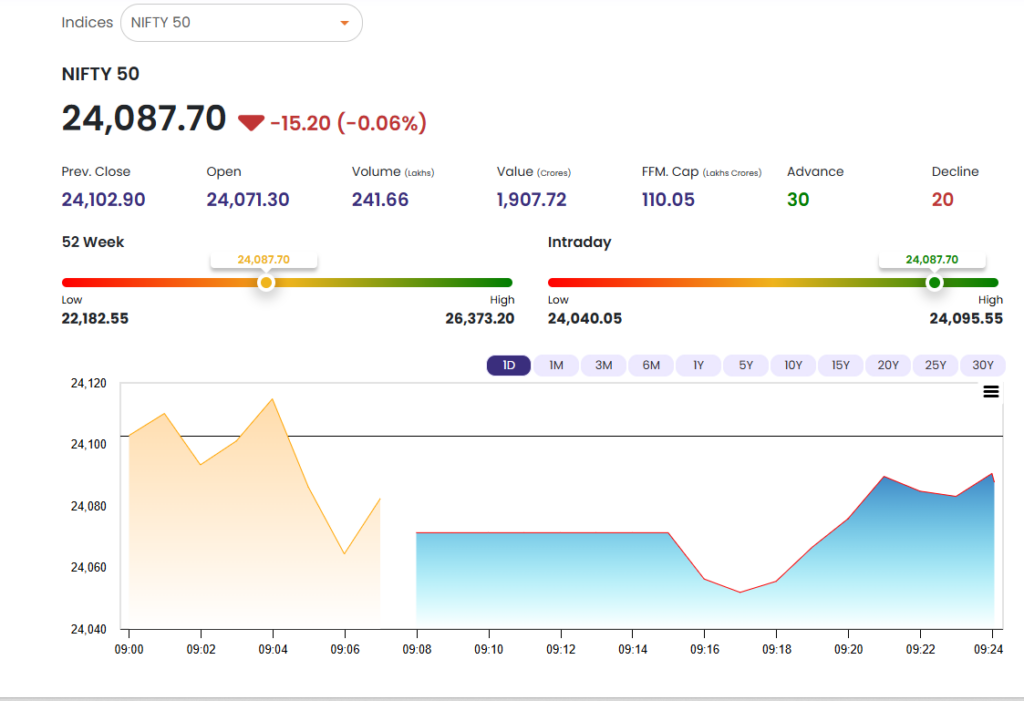Screen dimensions: 1024x701
Task: Click the Prev. Close value 24,102.90
Action: point(103,199)
